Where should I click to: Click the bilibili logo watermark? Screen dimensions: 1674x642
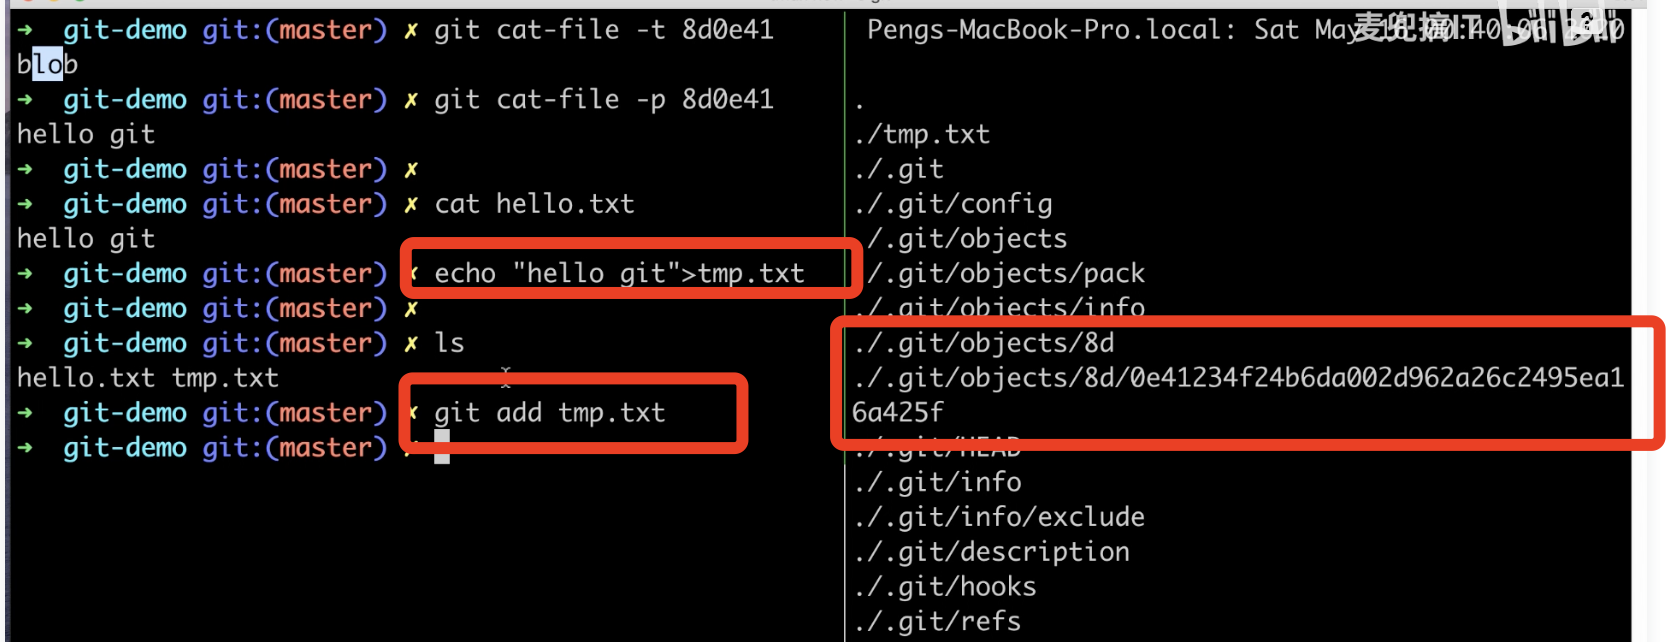click(x=1570, y=27)
